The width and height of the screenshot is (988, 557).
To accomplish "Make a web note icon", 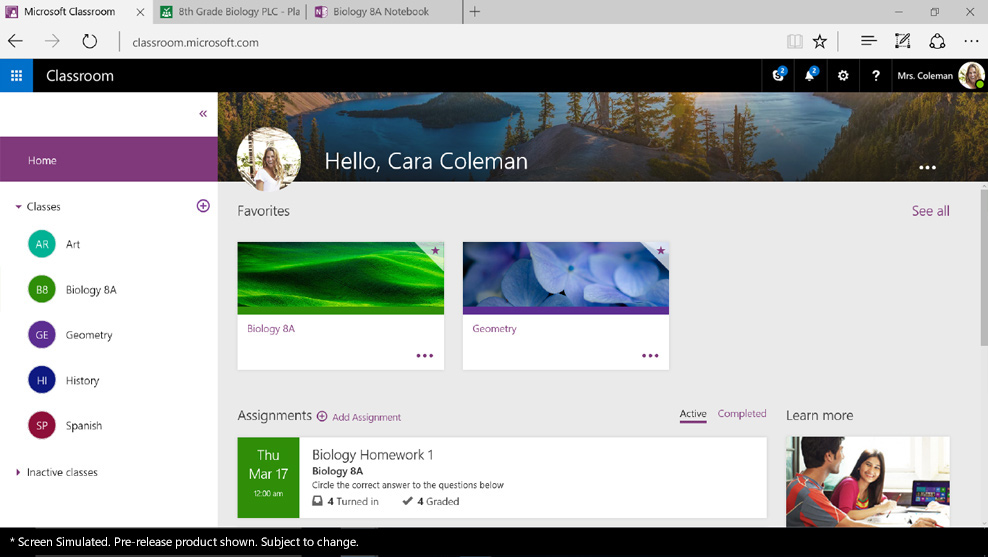I will point(903,42).
